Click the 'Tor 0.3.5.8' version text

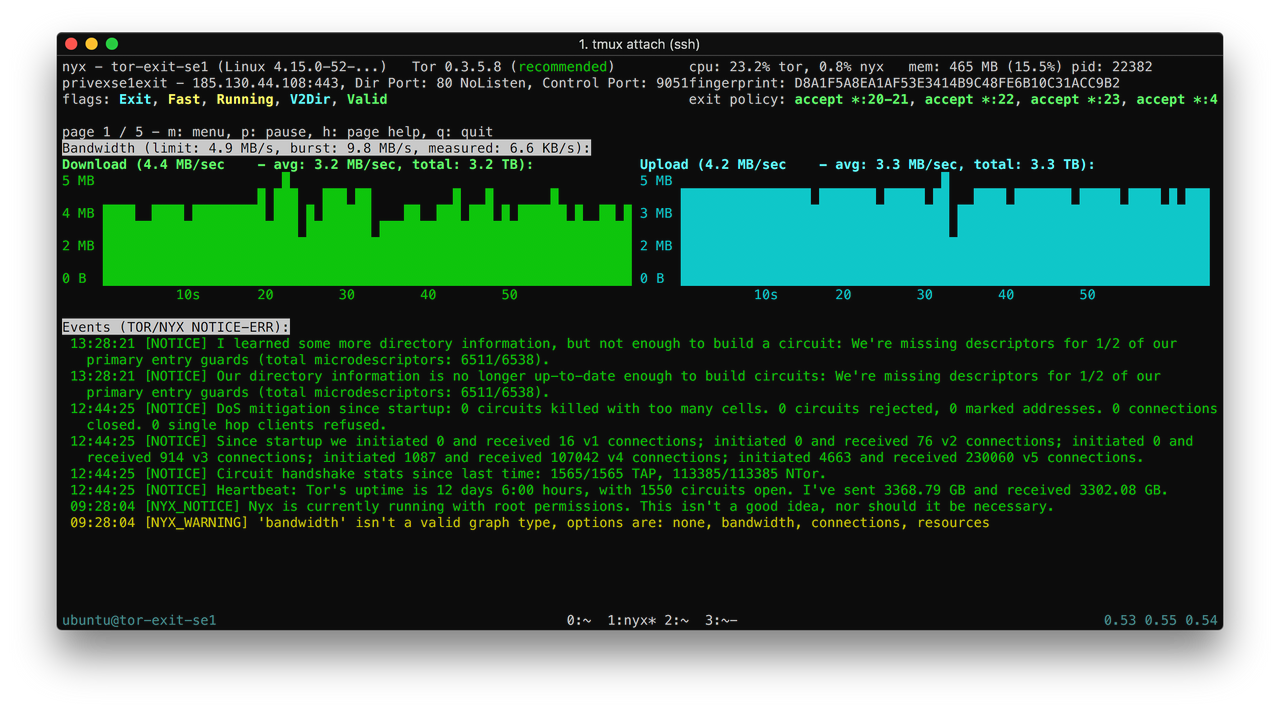[x=456, y=67]
